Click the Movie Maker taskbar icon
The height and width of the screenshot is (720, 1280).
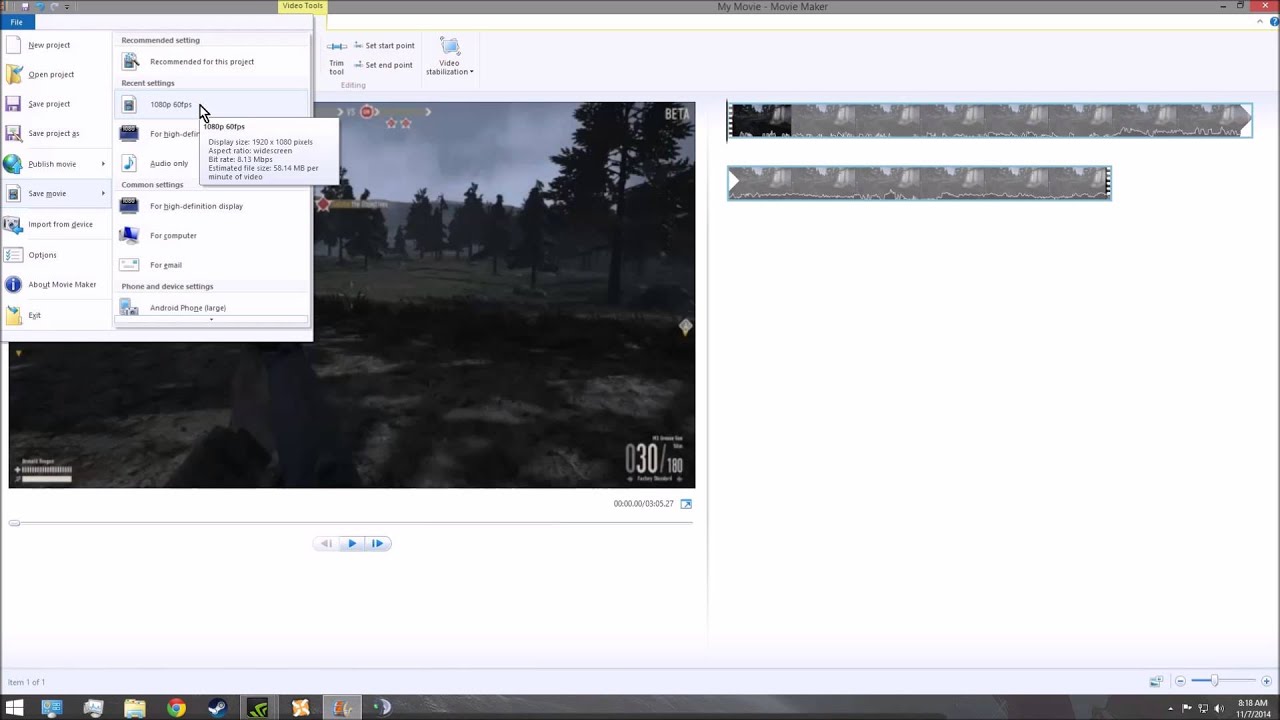pyautogui.click(x=342, y=708)
